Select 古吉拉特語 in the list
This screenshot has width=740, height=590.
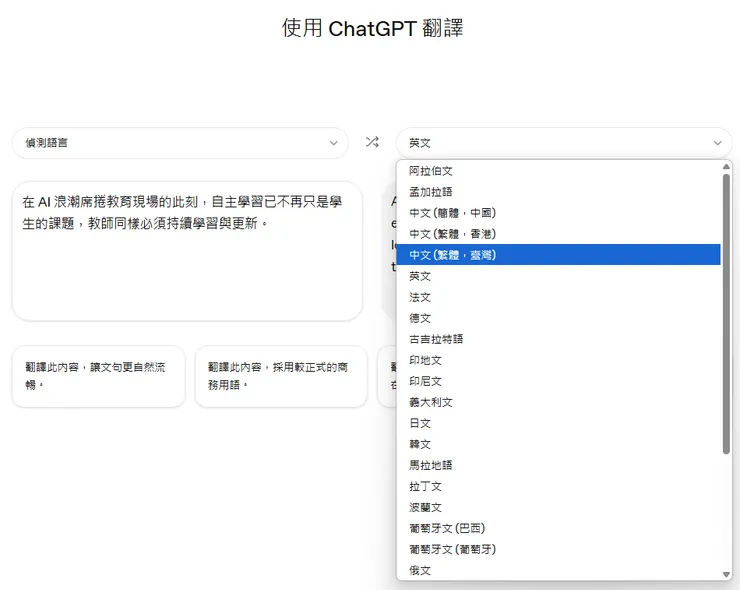(x=559, y=339)
